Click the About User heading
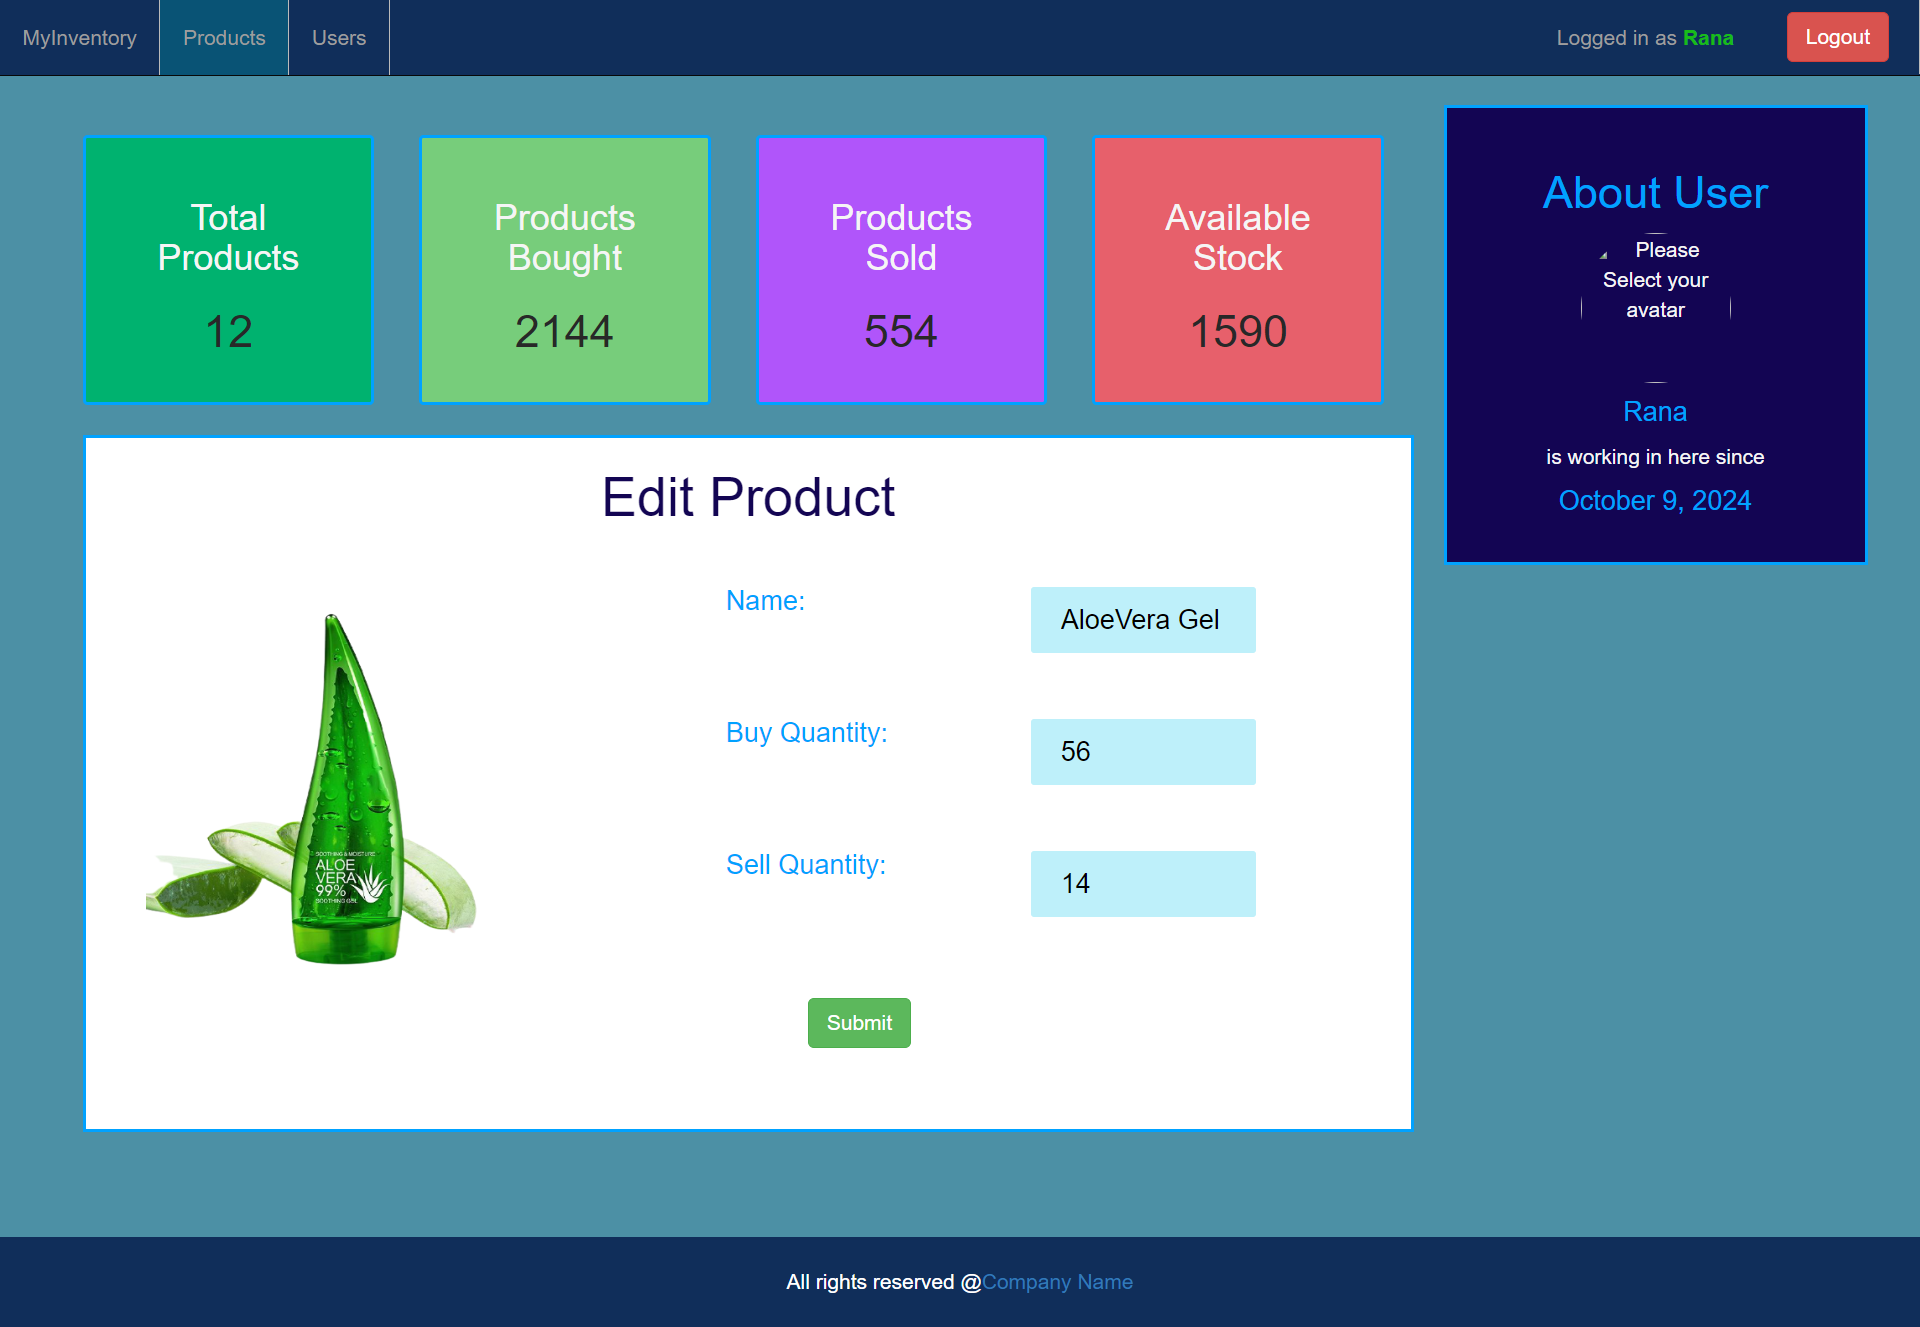1920x1327 pixels. [x=1655, y=192]
